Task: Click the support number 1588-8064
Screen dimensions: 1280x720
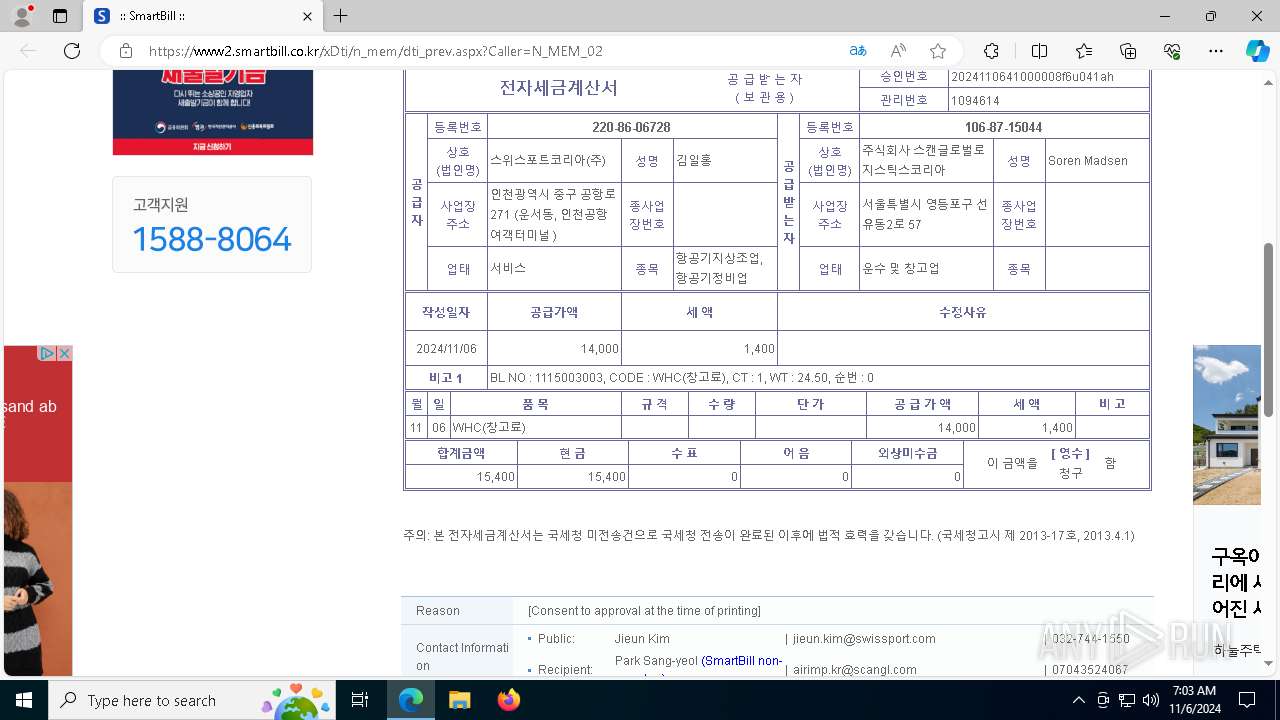Action: click(212, 239)
